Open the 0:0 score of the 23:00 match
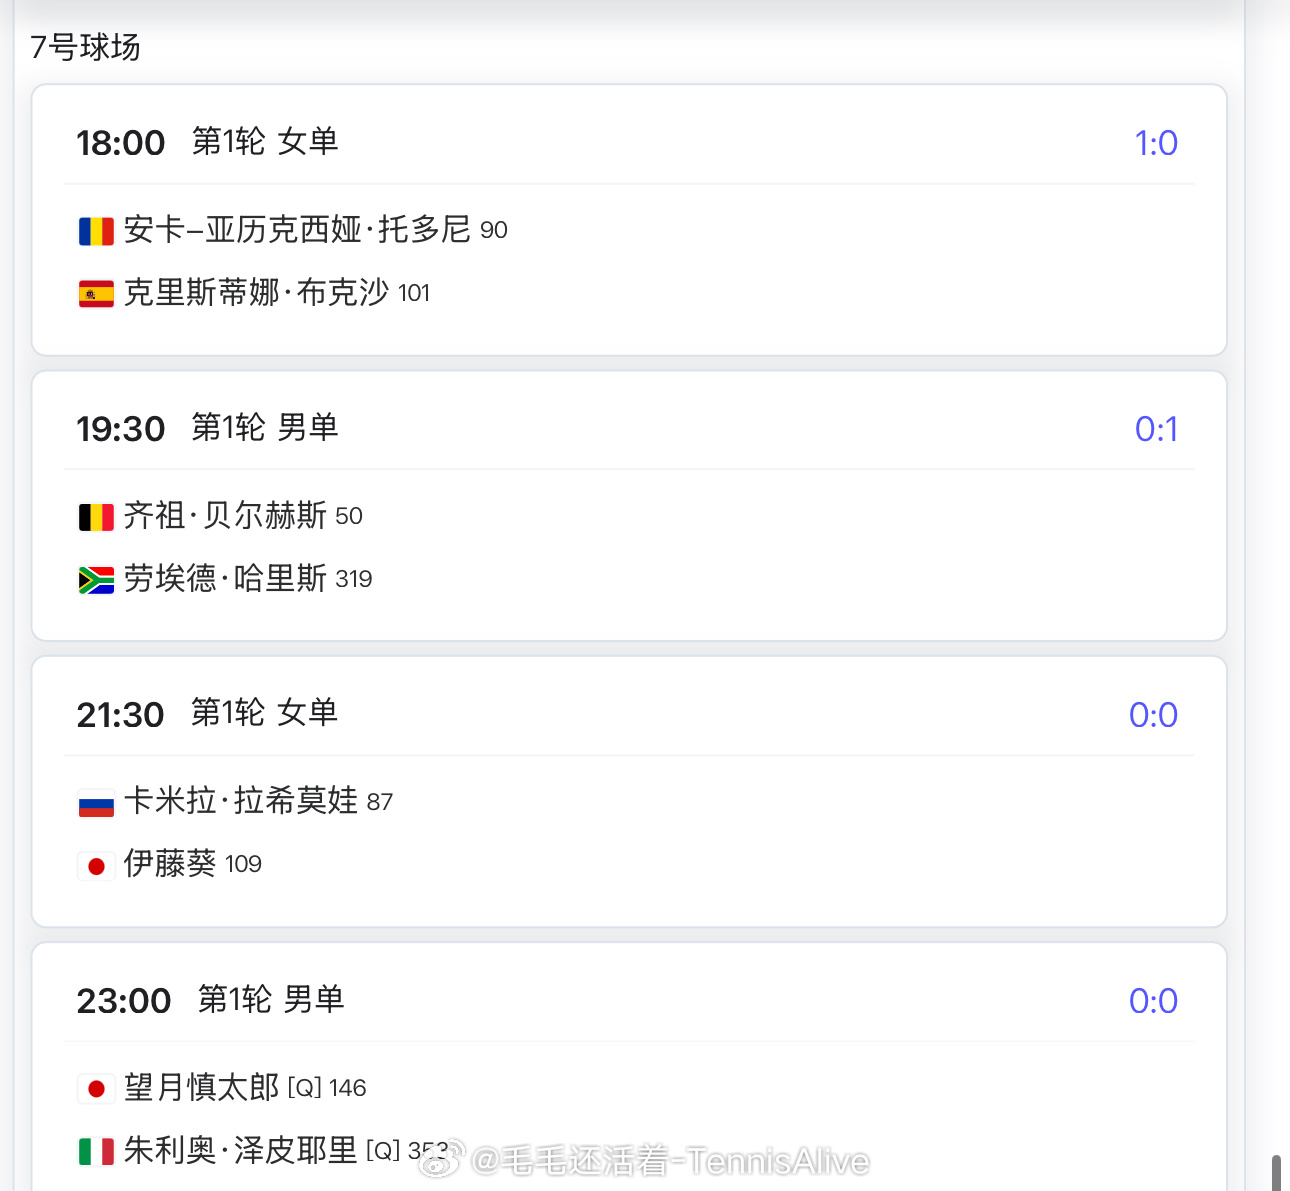This screenshot has height=1191, width=1290. [1153, 1001]
